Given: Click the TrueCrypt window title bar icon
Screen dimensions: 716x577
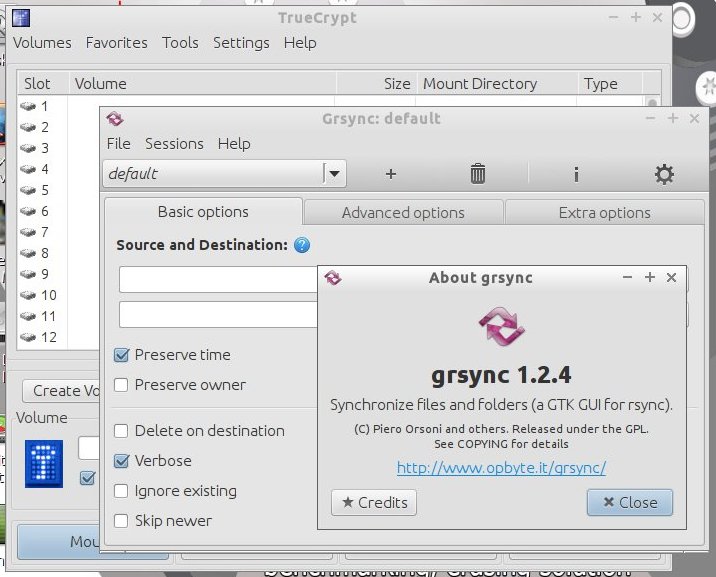Looking at the screenshot, I should (x=21, y=18).
